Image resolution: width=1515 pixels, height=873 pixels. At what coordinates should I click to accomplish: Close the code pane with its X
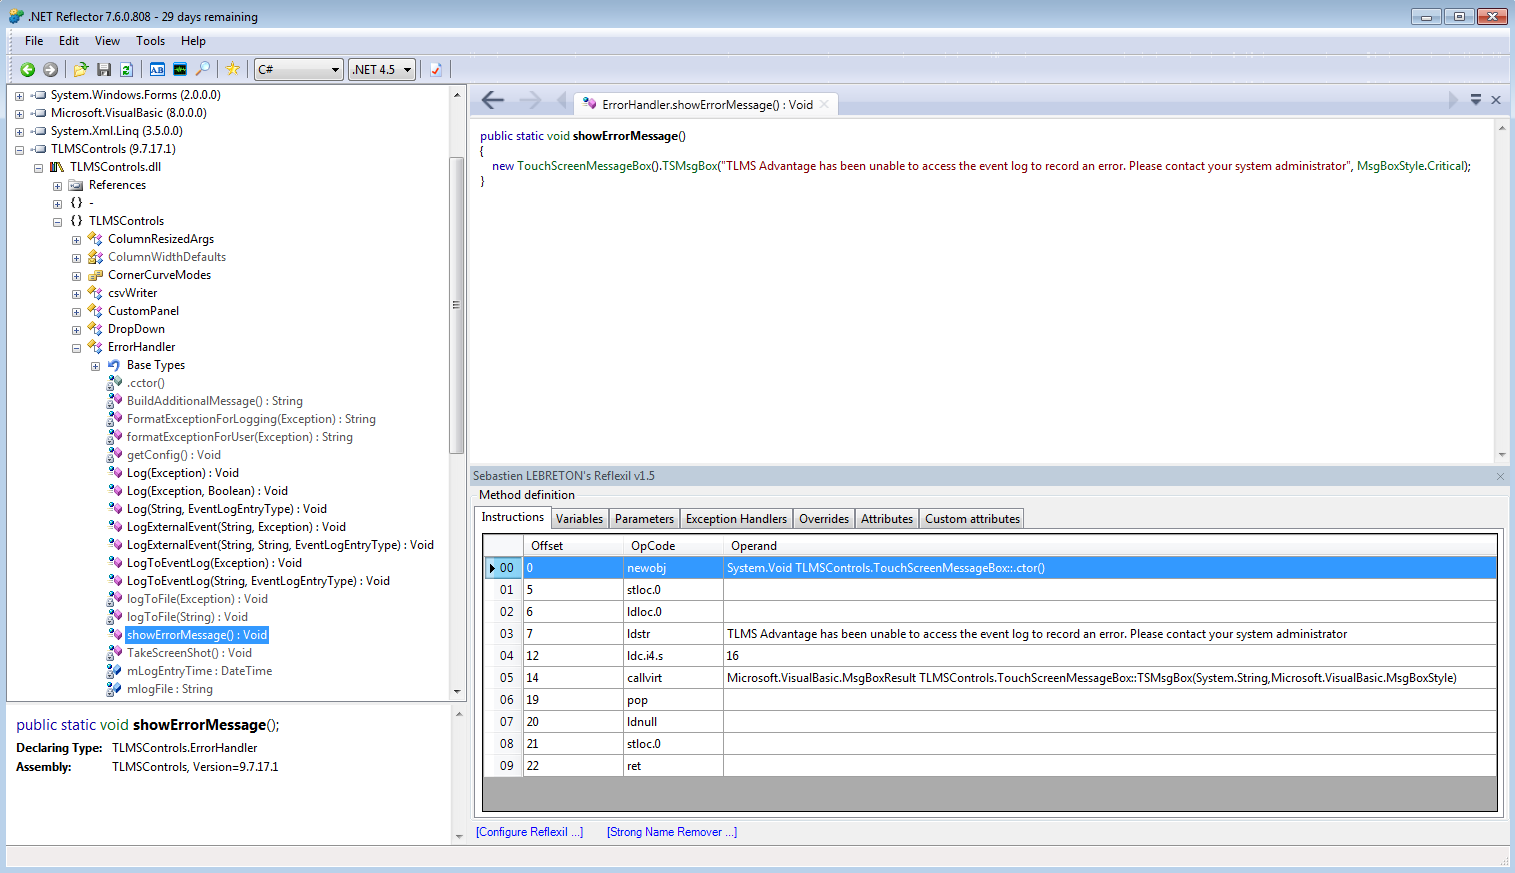pos(1496,100)
